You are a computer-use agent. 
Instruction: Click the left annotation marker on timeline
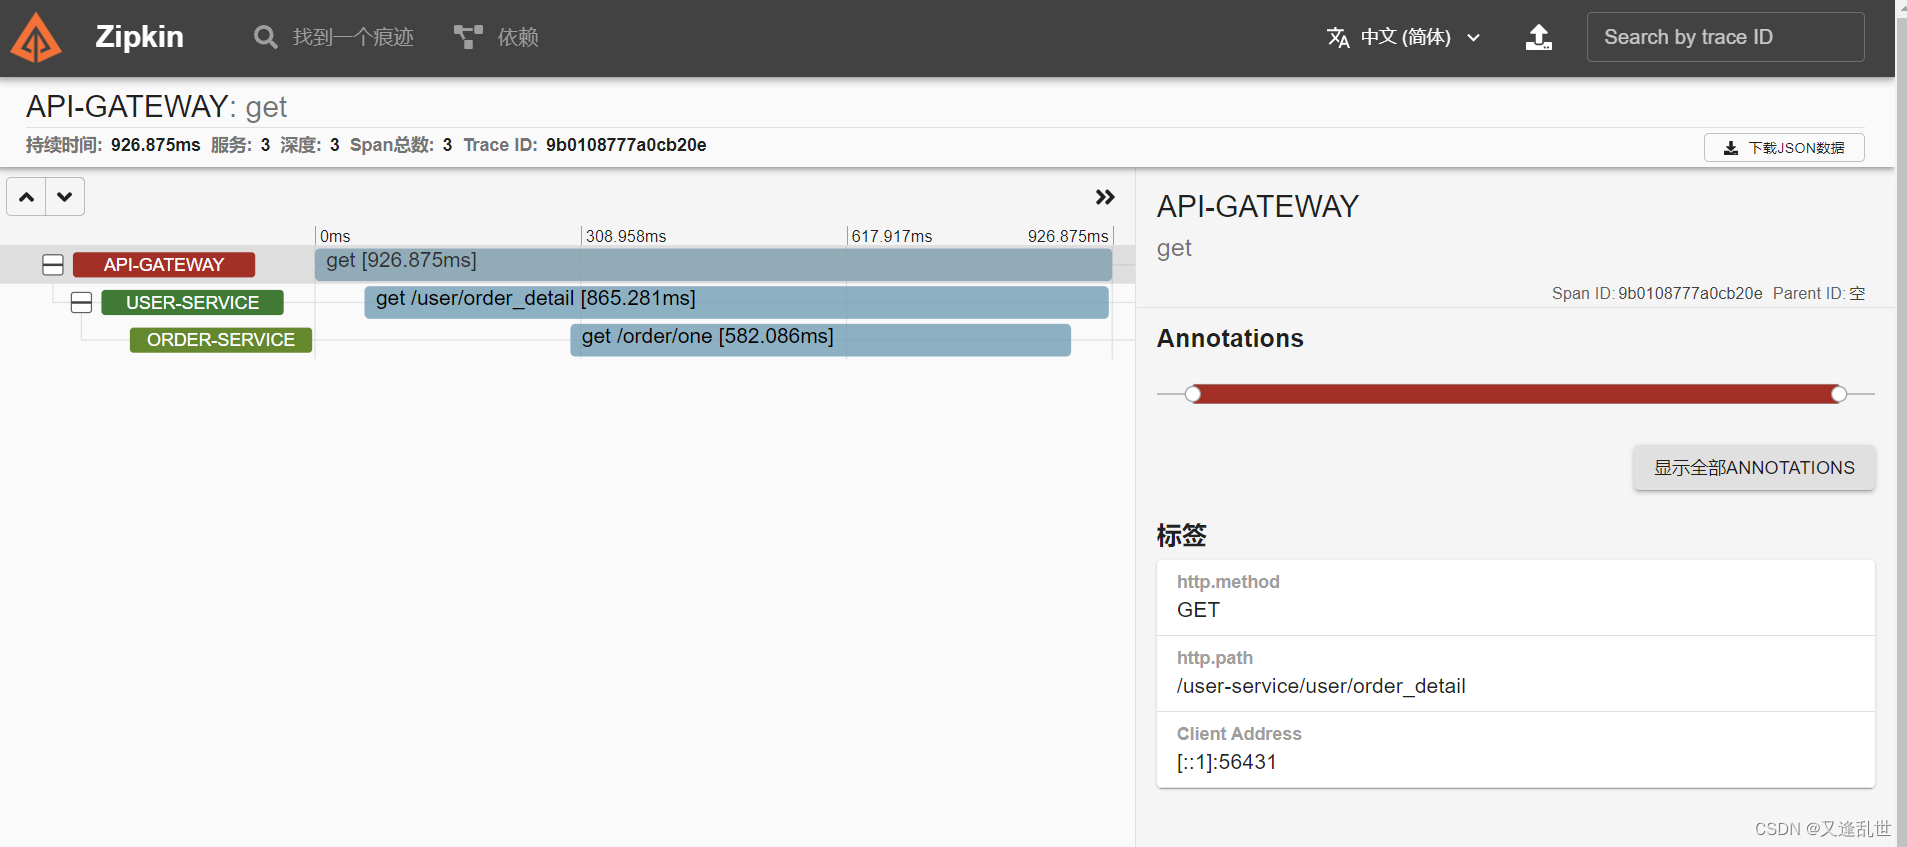(x=1193, y=394)
